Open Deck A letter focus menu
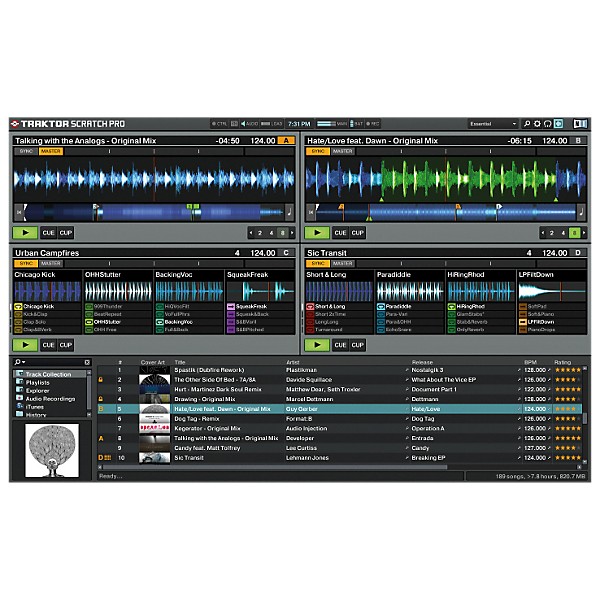This screenshot has height=600, width=600. pos(286,140)
